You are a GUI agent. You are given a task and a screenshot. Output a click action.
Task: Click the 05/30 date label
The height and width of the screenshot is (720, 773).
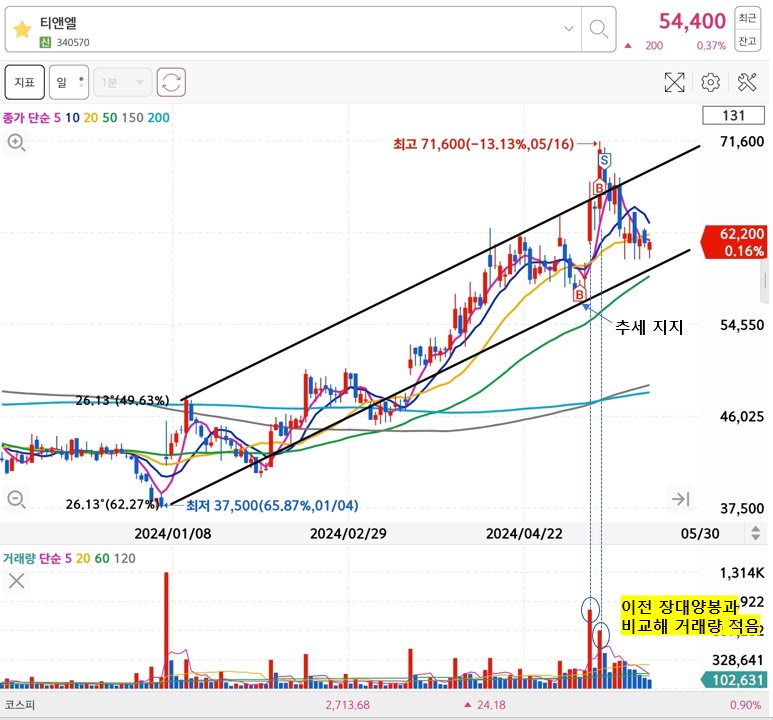point(700,533)
